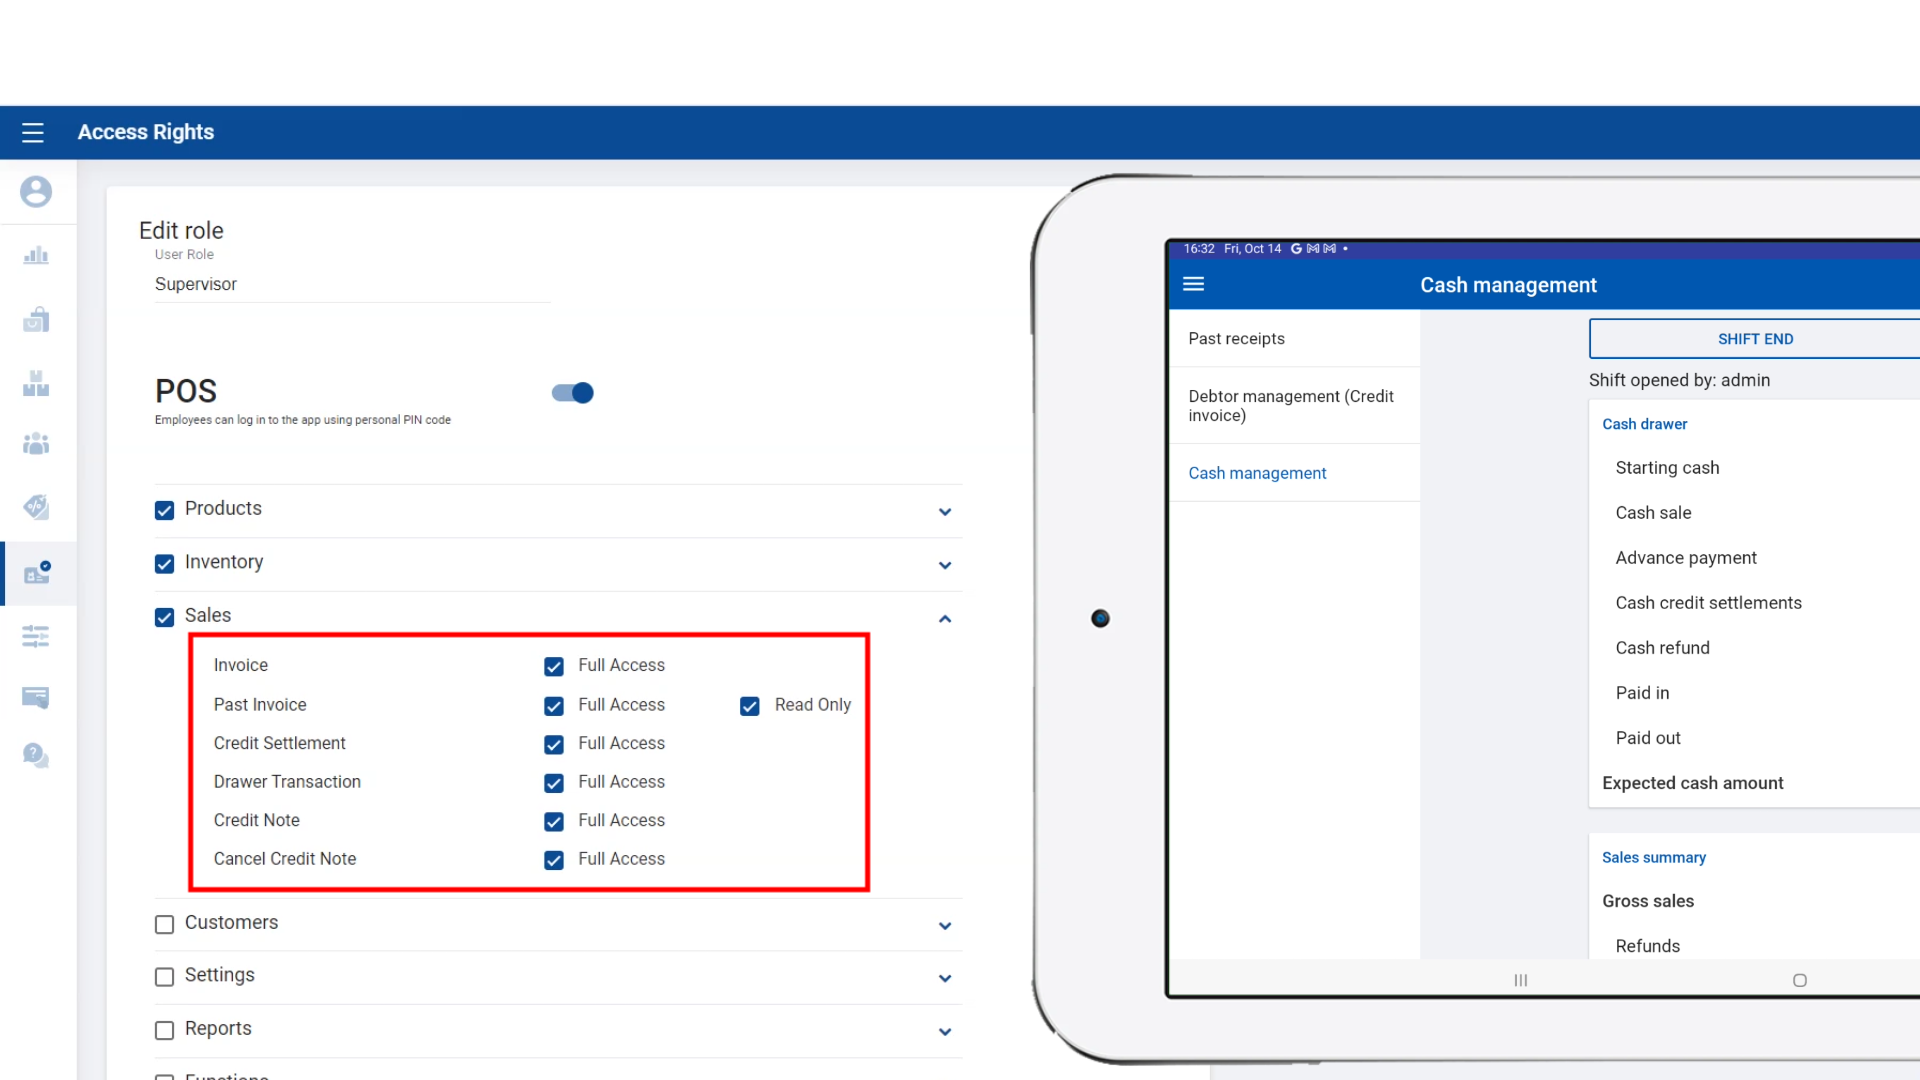Click the user profile avatar icon

point(36,191)
